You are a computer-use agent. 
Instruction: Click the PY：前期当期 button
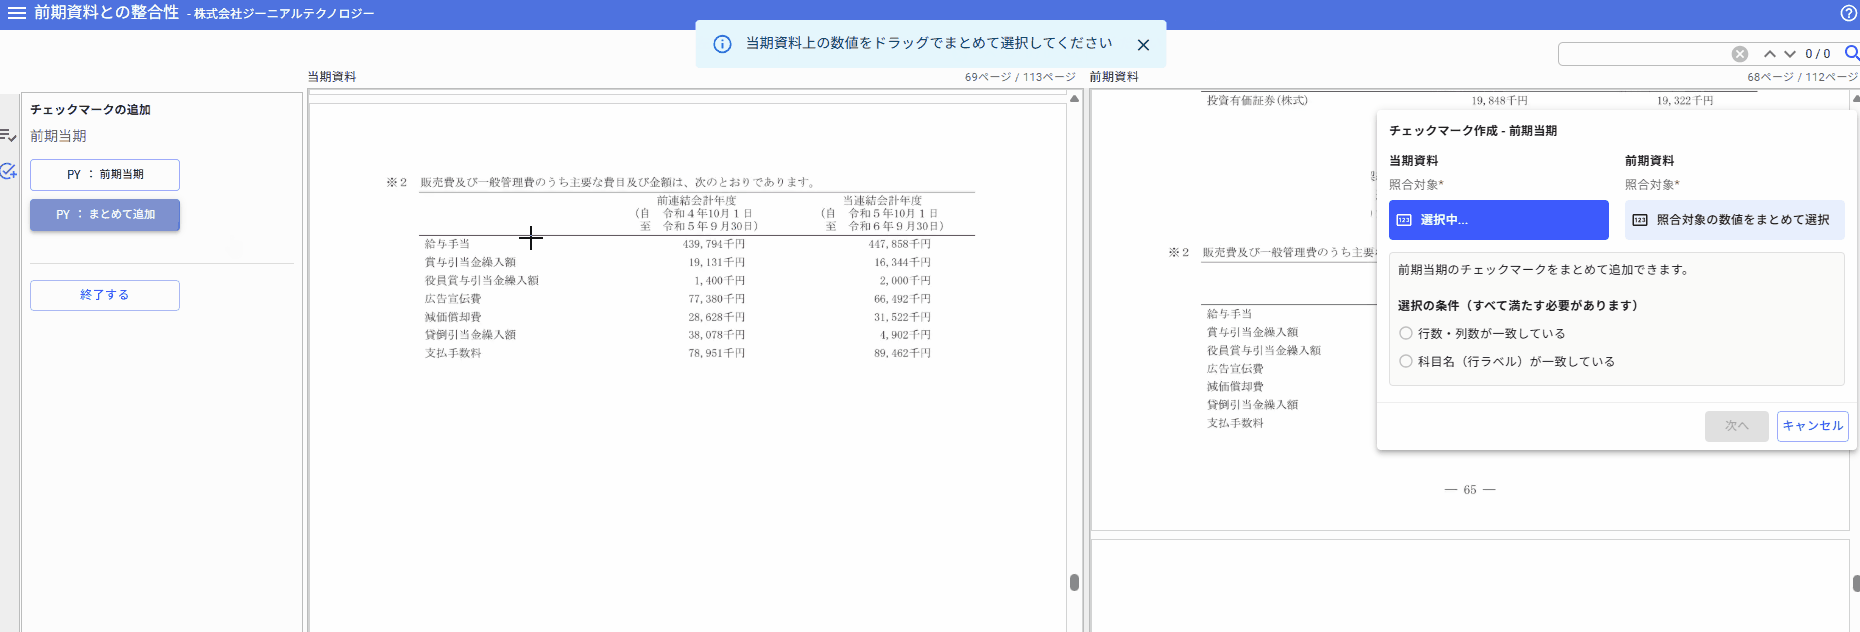[x=105, y=174]
